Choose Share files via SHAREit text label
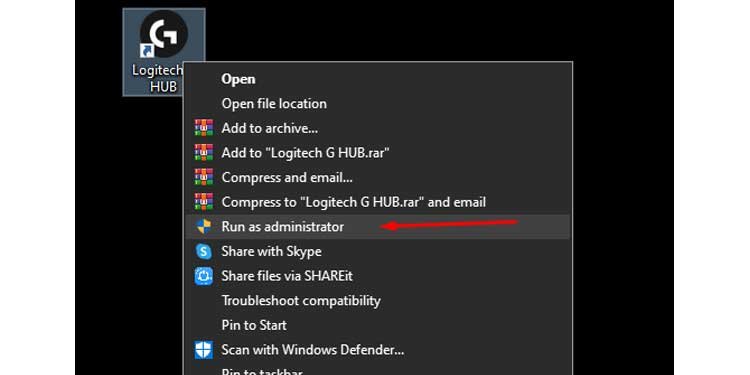The image size is (750, 375). pyautogui.click(x=287, y=276)
